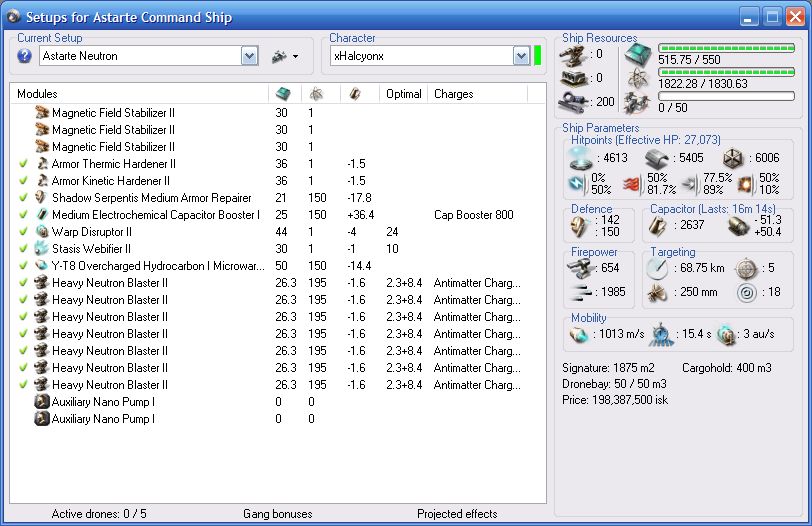Open the Current Setup dropdown arrow
Image resolution: width=812 pixels, height=526 pixels.
point(249,56)
